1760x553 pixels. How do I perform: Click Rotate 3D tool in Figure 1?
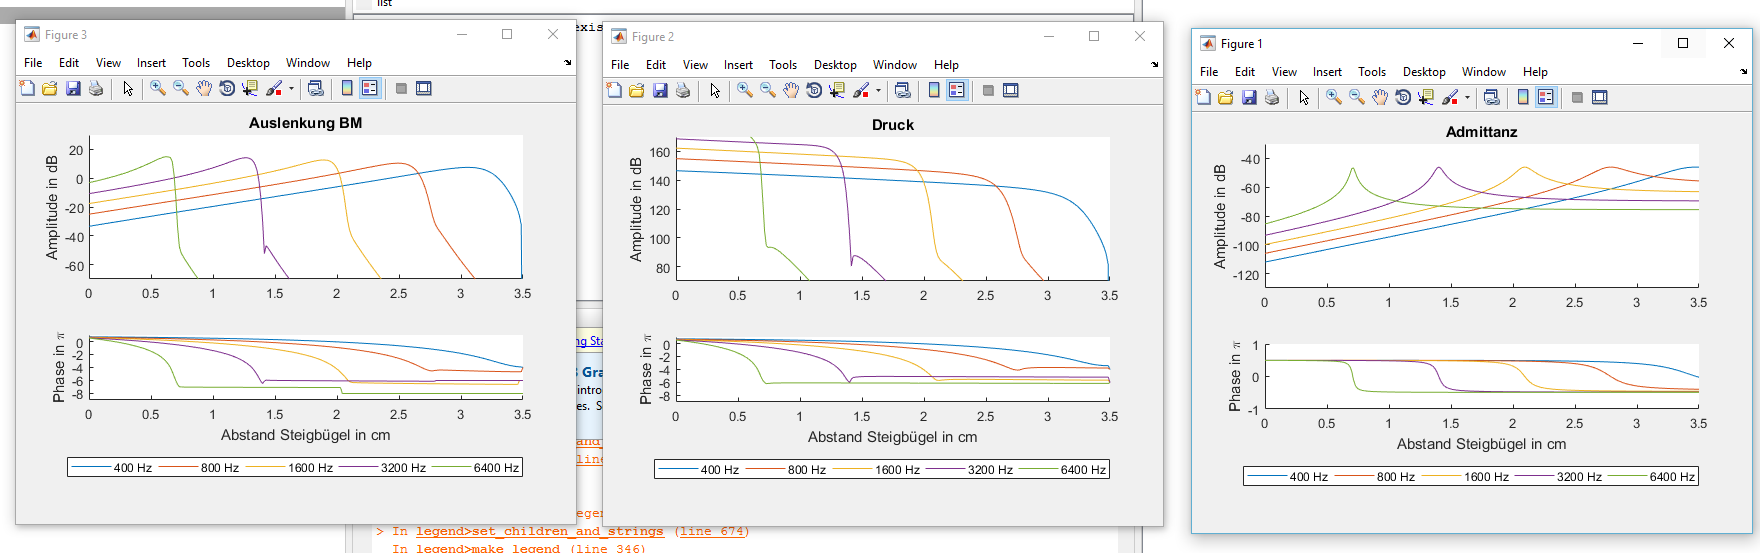coord(1403,98)
